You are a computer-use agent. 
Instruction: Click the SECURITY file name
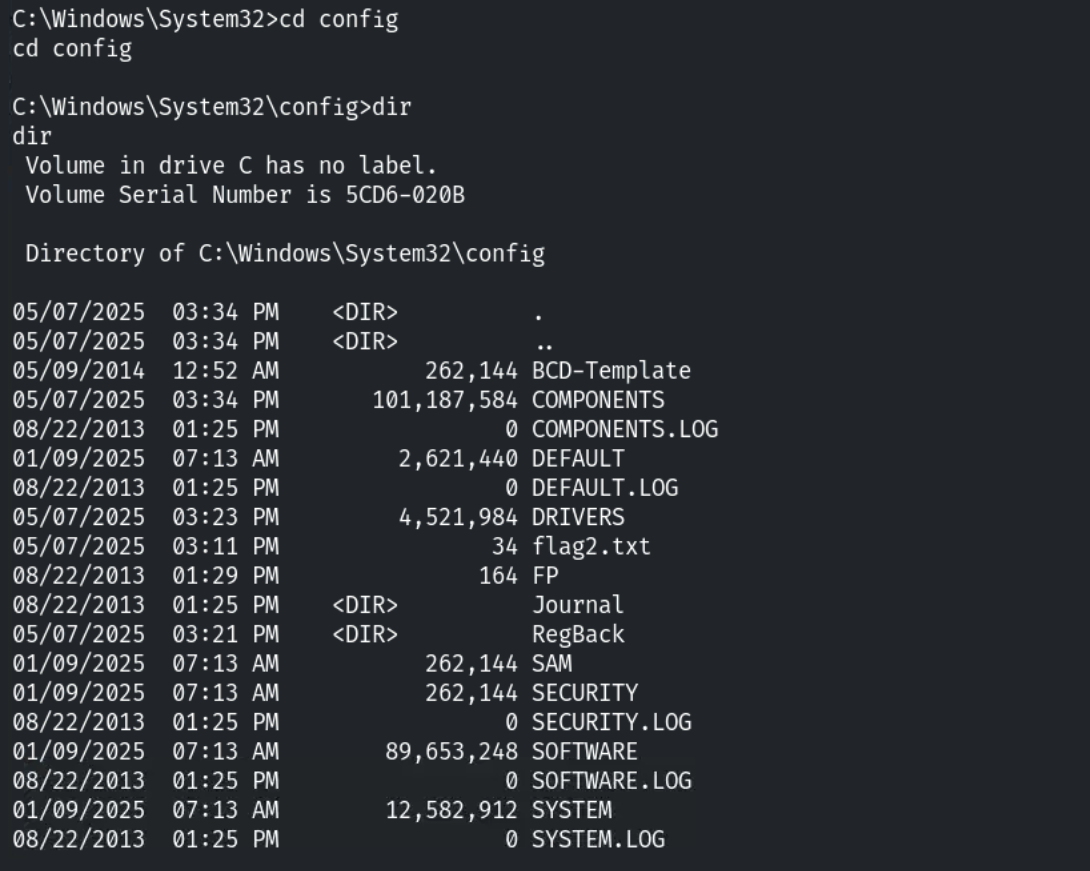click(x=584, y=692)
